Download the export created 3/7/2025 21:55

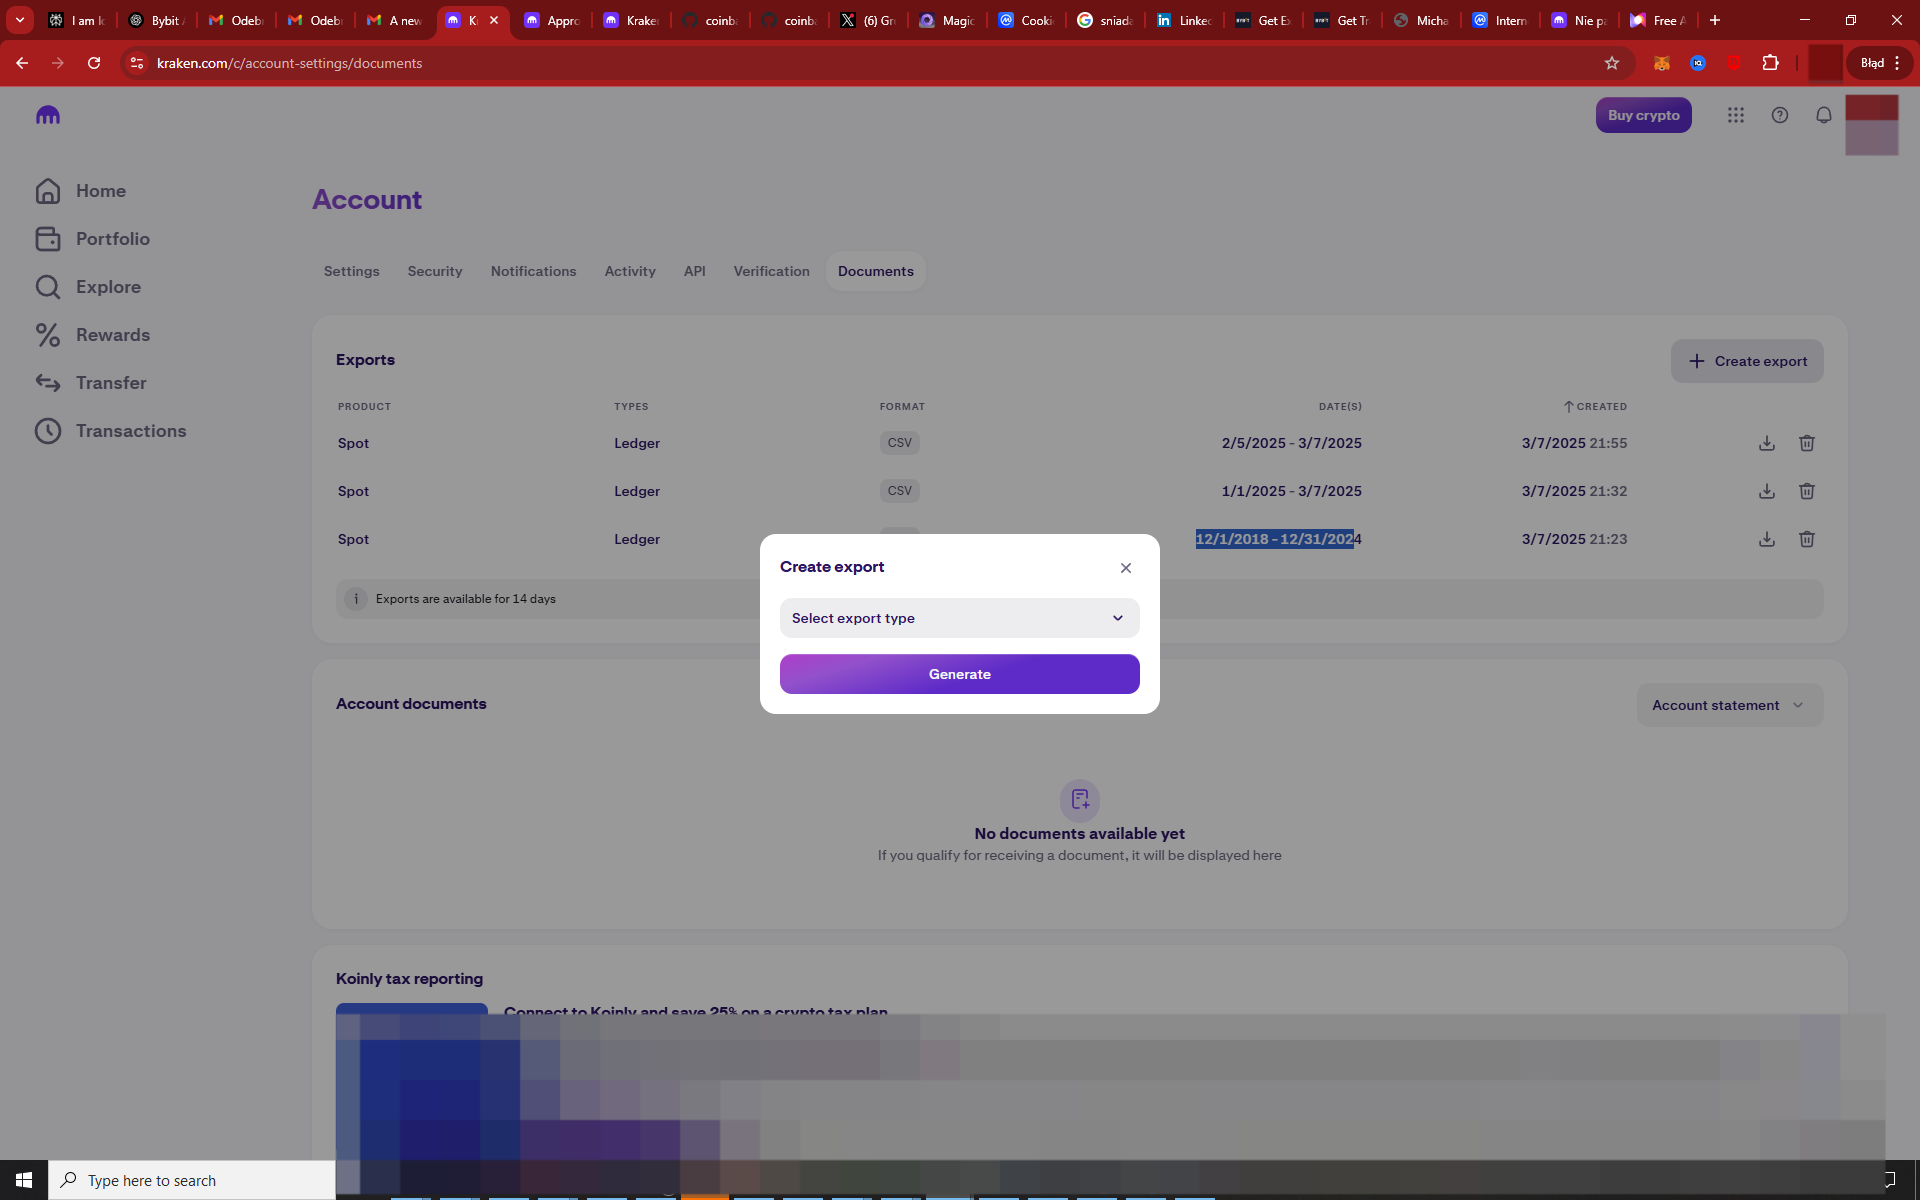coord(1767,443)
